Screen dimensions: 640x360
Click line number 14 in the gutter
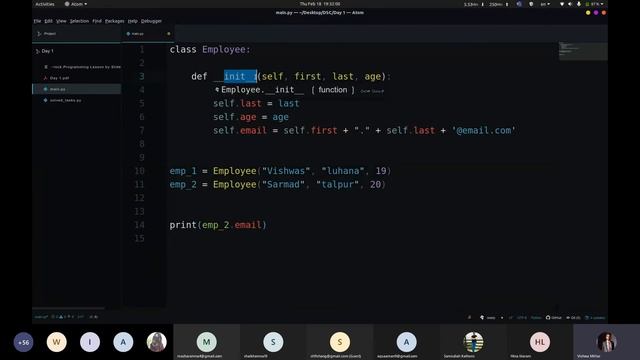point(140,224)
